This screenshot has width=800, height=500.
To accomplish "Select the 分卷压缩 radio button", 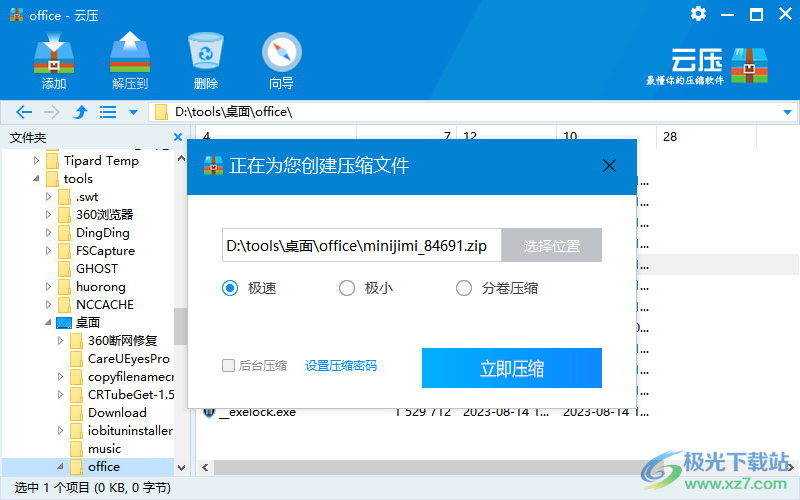I will (x=464, y=288).
